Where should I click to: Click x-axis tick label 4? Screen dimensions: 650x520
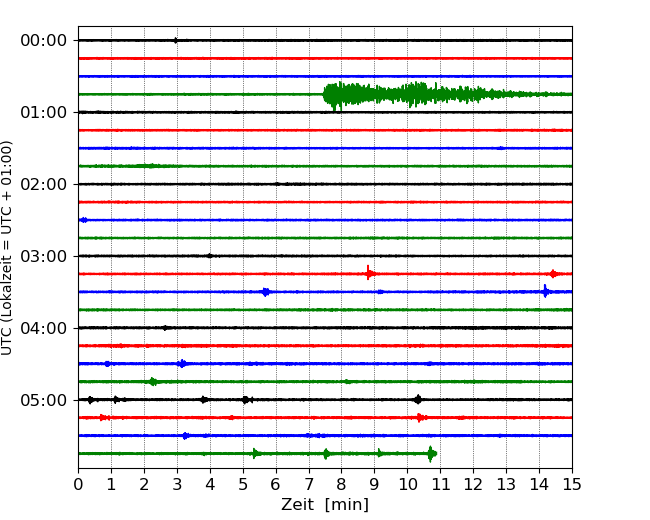click(210, 484)
